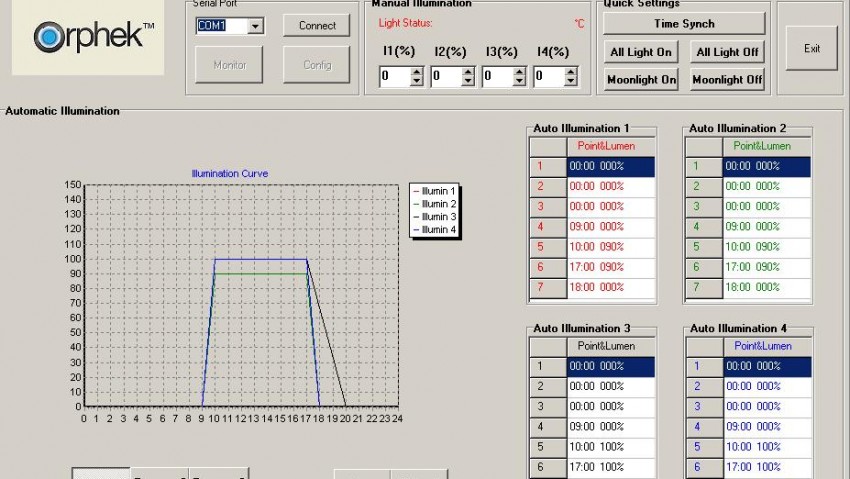The width and height of the screenshot is (850, 479).
Task: Click the Monitor button
Action: click(x=229, y=65)
